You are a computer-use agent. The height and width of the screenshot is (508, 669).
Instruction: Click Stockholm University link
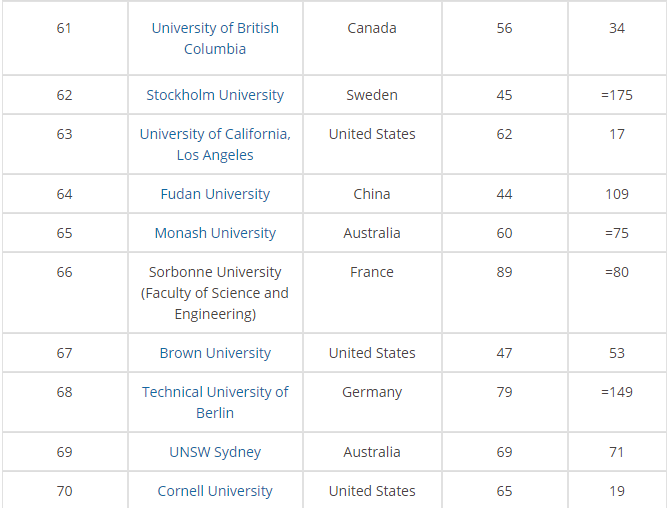pos(215,95)
